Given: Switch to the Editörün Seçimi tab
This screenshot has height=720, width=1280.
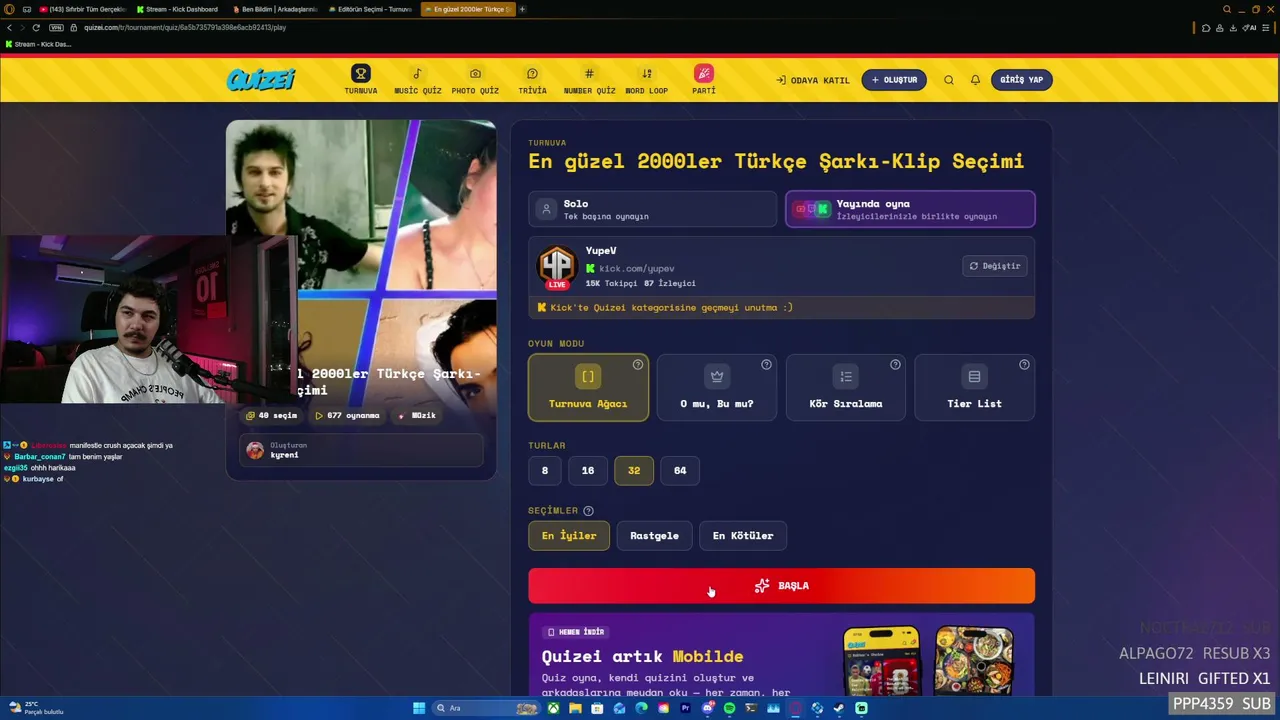Looking at the screenshot, I should coord(371,9).
